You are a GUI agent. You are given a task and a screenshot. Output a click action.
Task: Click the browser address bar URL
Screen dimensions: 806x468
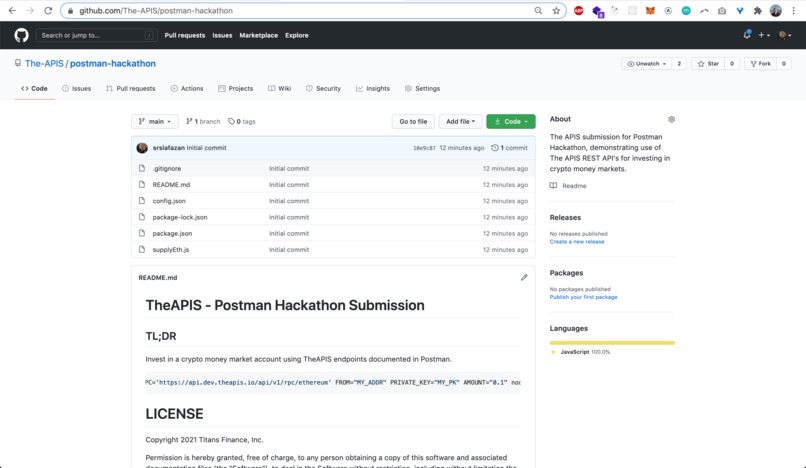point(156,10)
